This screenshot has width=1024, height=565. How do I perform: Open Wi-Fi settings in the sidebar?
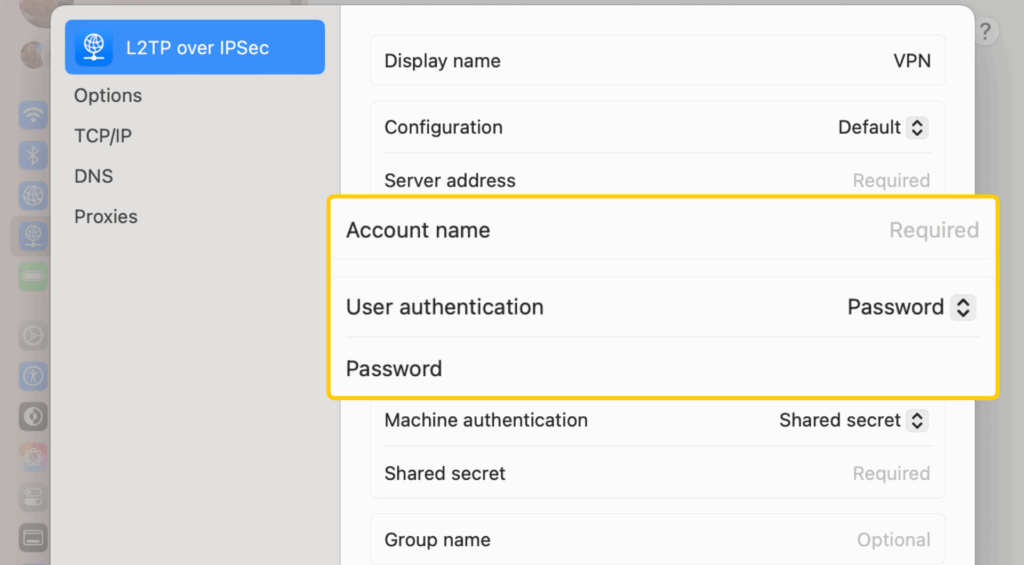pyautogui.click(x=34, y=115)
